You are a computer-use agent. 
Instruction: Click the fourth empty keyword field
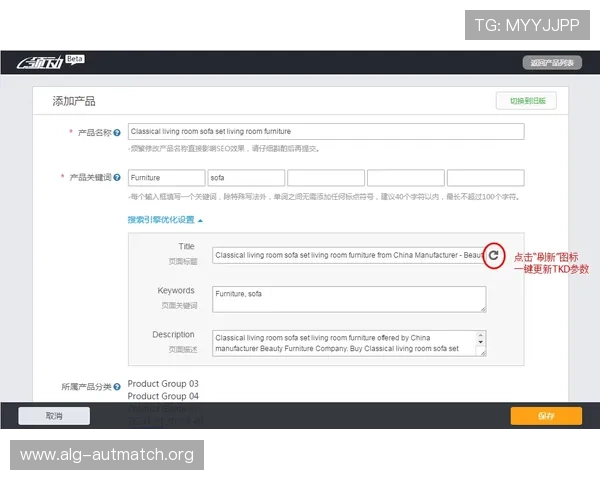click(x=406, y=178)
